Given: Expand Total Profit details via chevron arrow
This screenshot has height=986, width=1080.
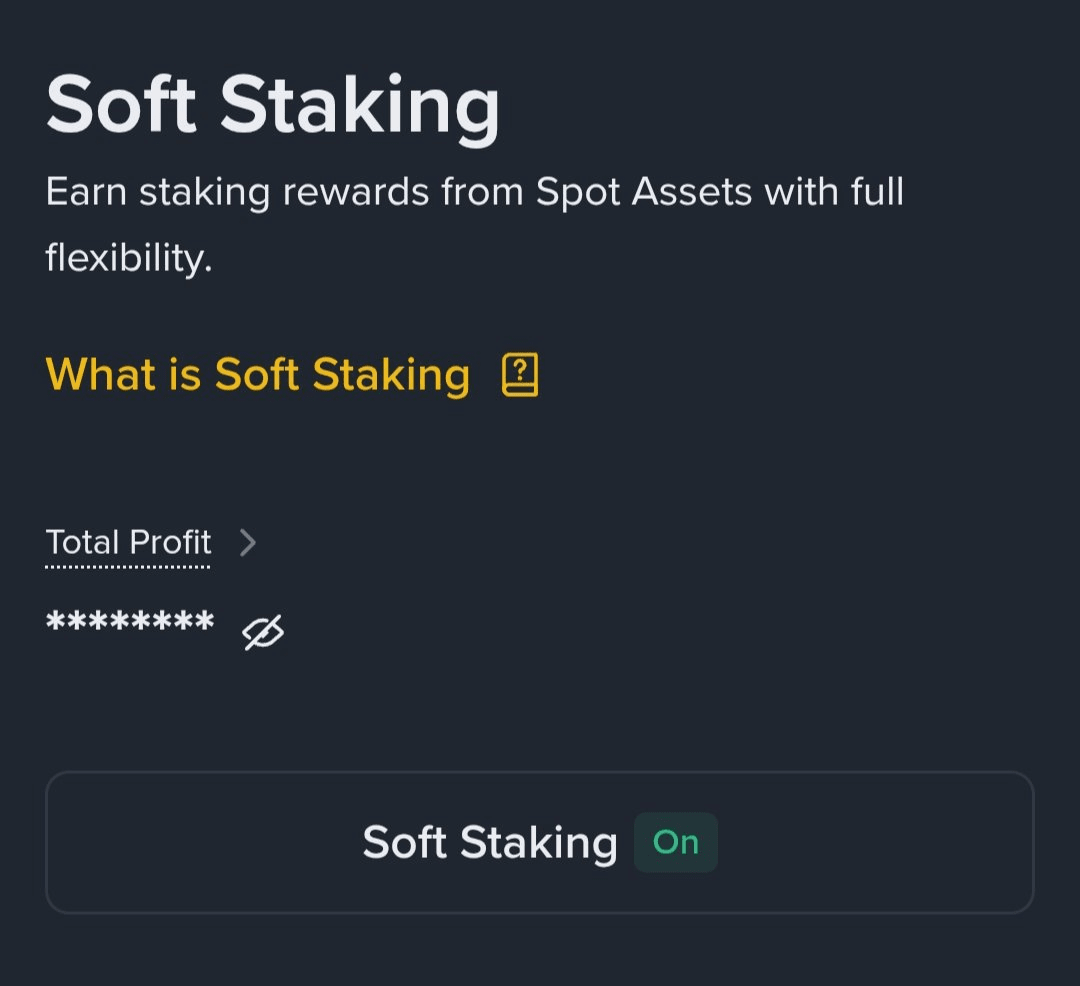Looking at the screenshot, I should [x=248, y=543].
